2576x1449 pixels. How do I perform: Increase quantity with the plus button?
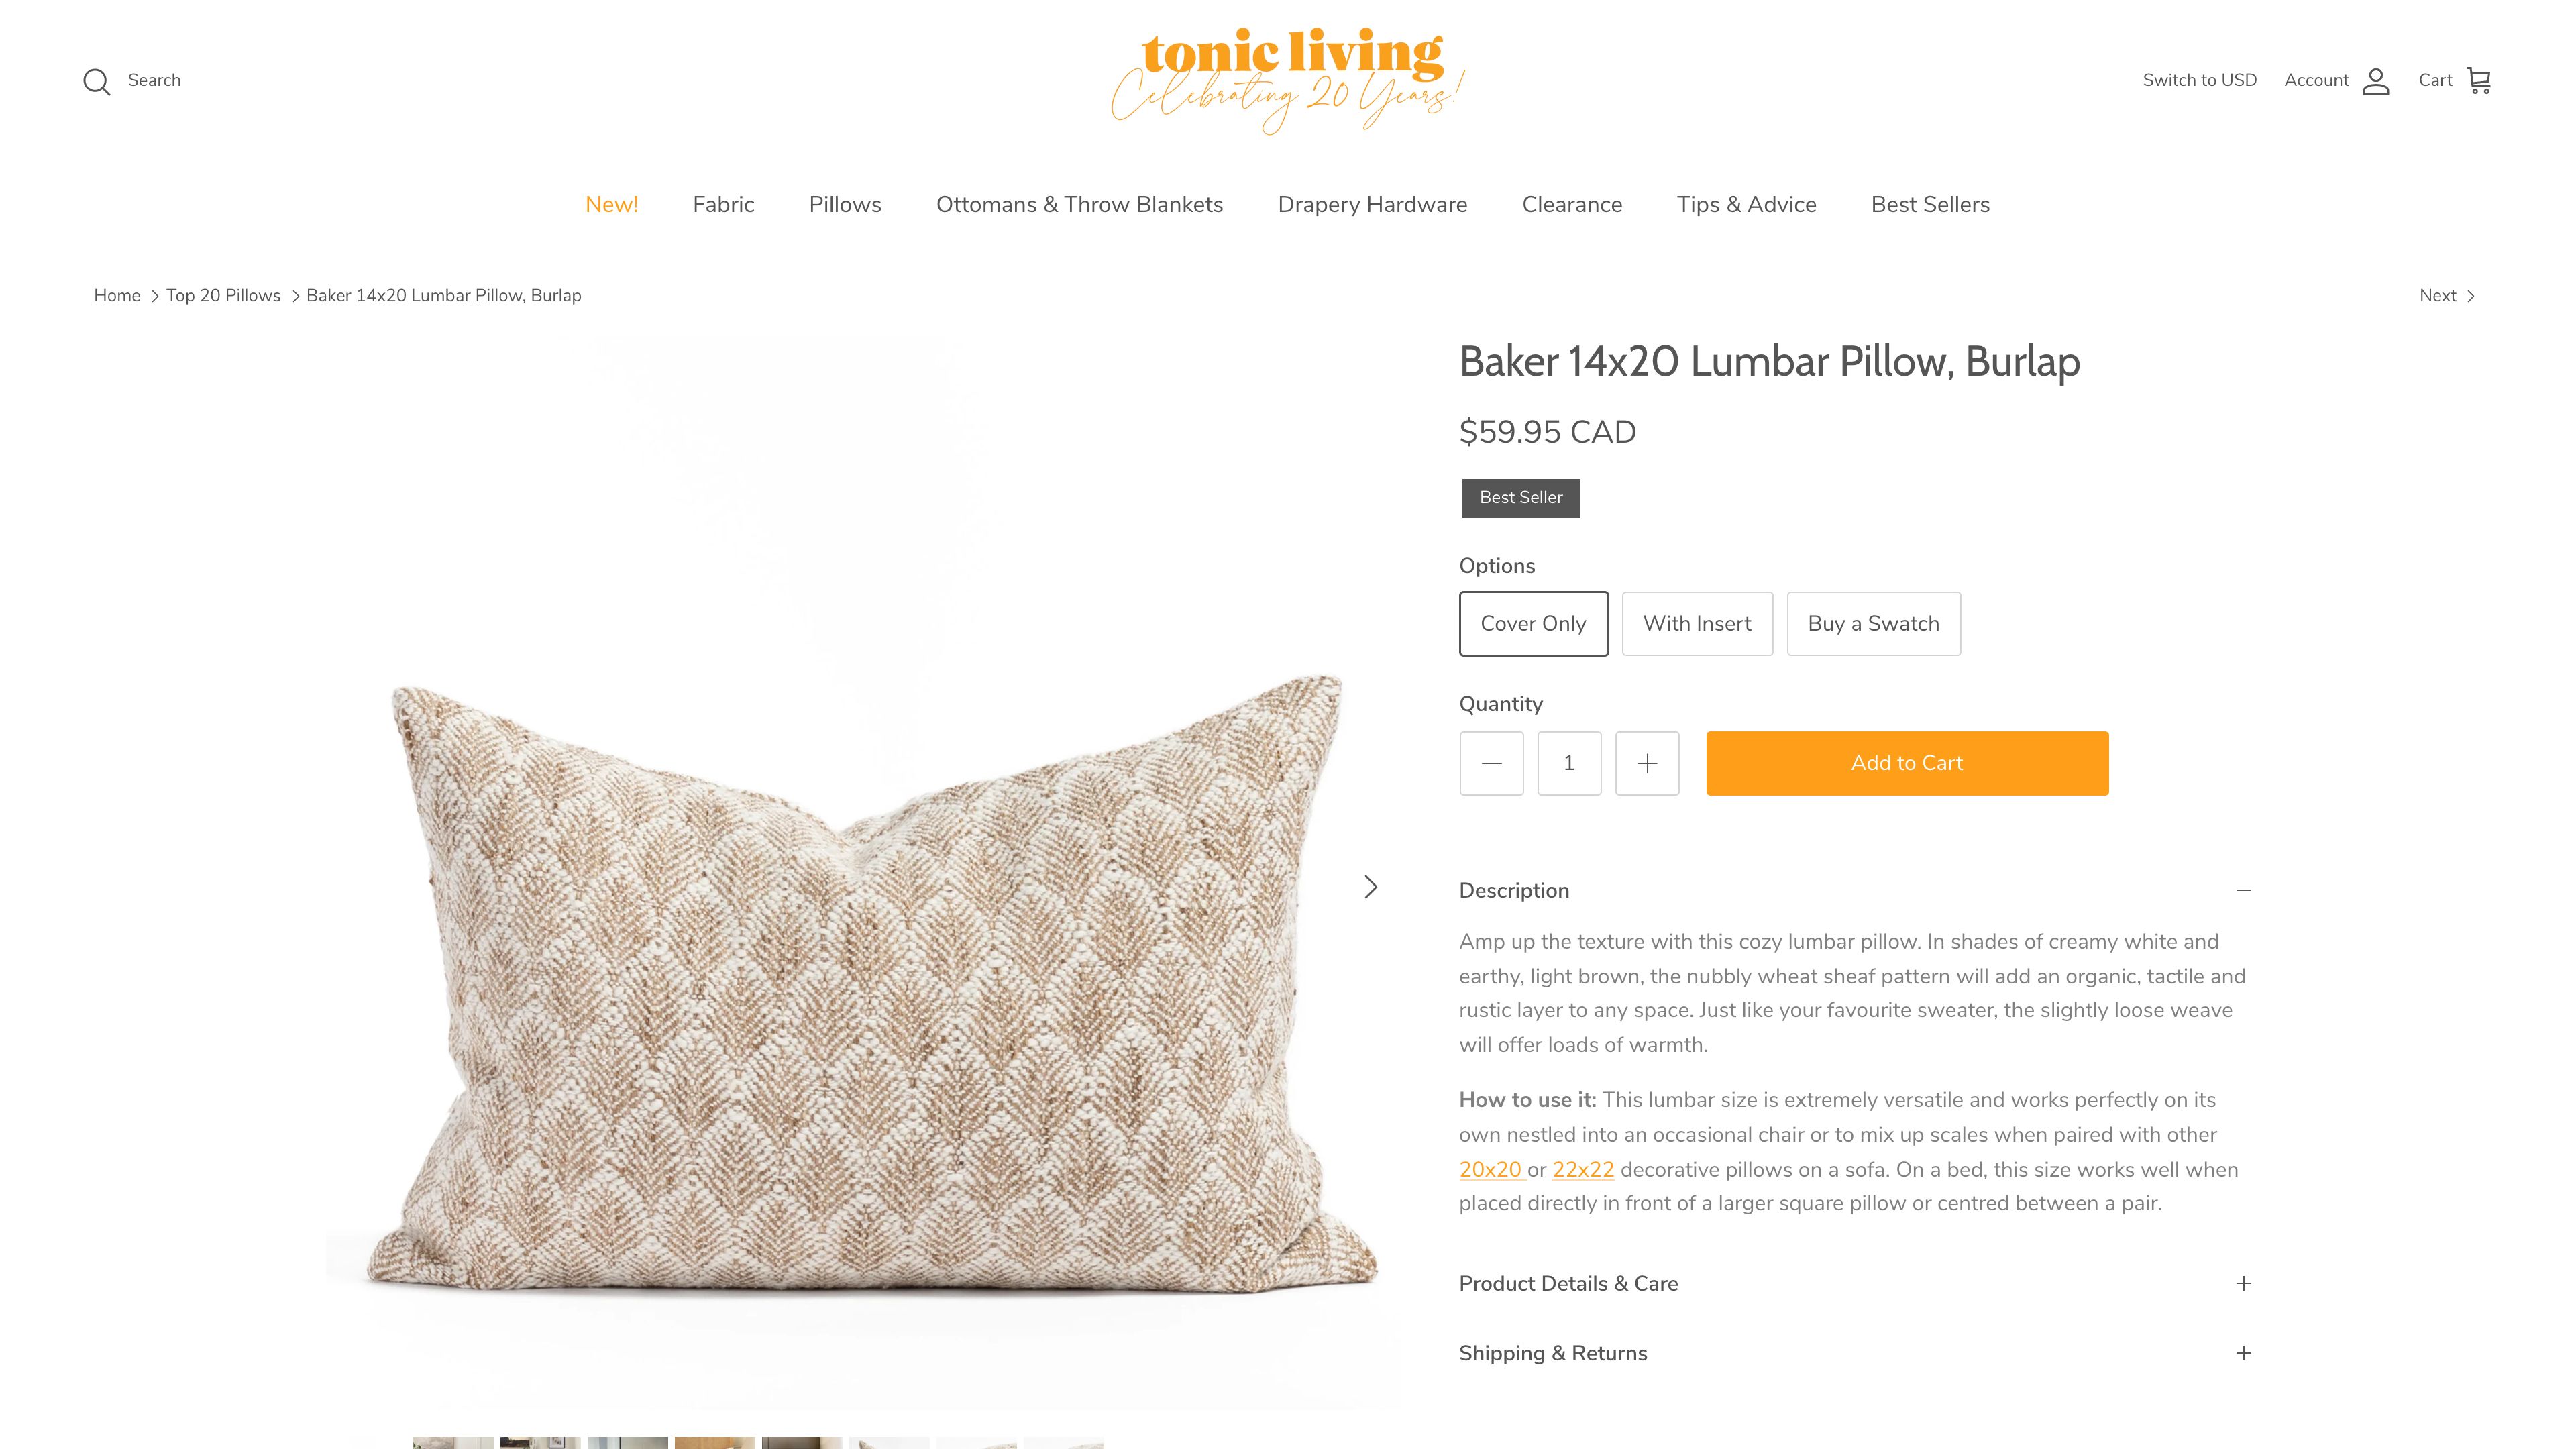(1647, 763)
